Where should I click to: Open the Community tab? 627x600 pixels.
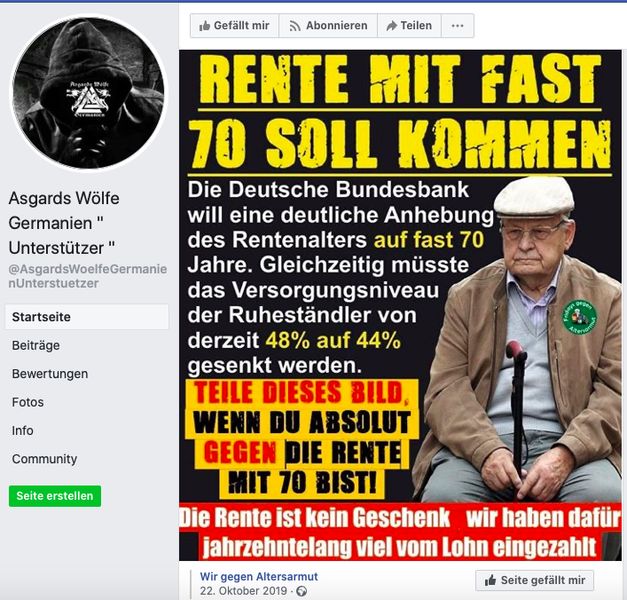pyautogui.click(x=44, y=459)
